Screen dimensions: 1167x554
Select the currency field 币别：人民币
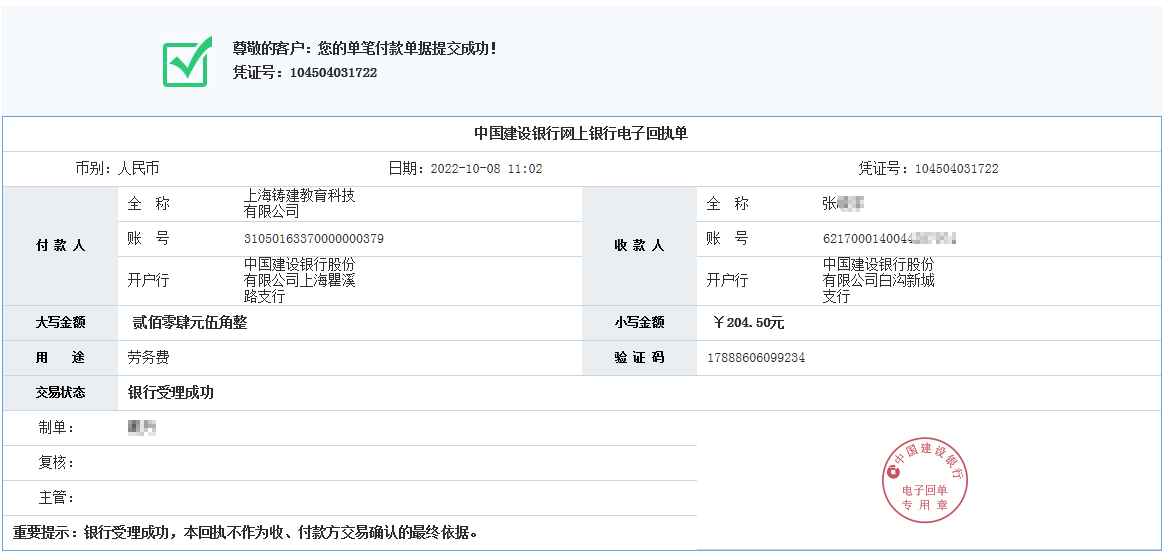[x=117, y=169]
